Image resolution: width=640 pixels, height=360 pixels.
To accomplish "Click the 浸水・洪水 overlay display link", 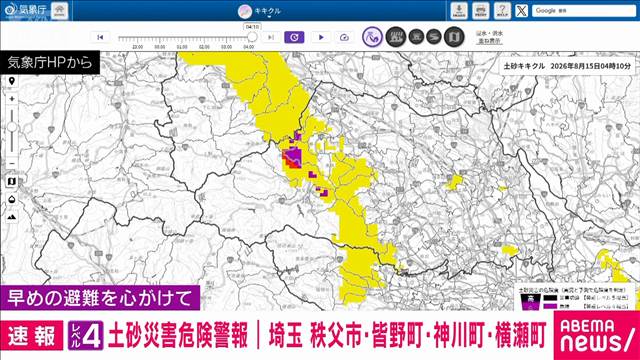I will tap(490, 37).
